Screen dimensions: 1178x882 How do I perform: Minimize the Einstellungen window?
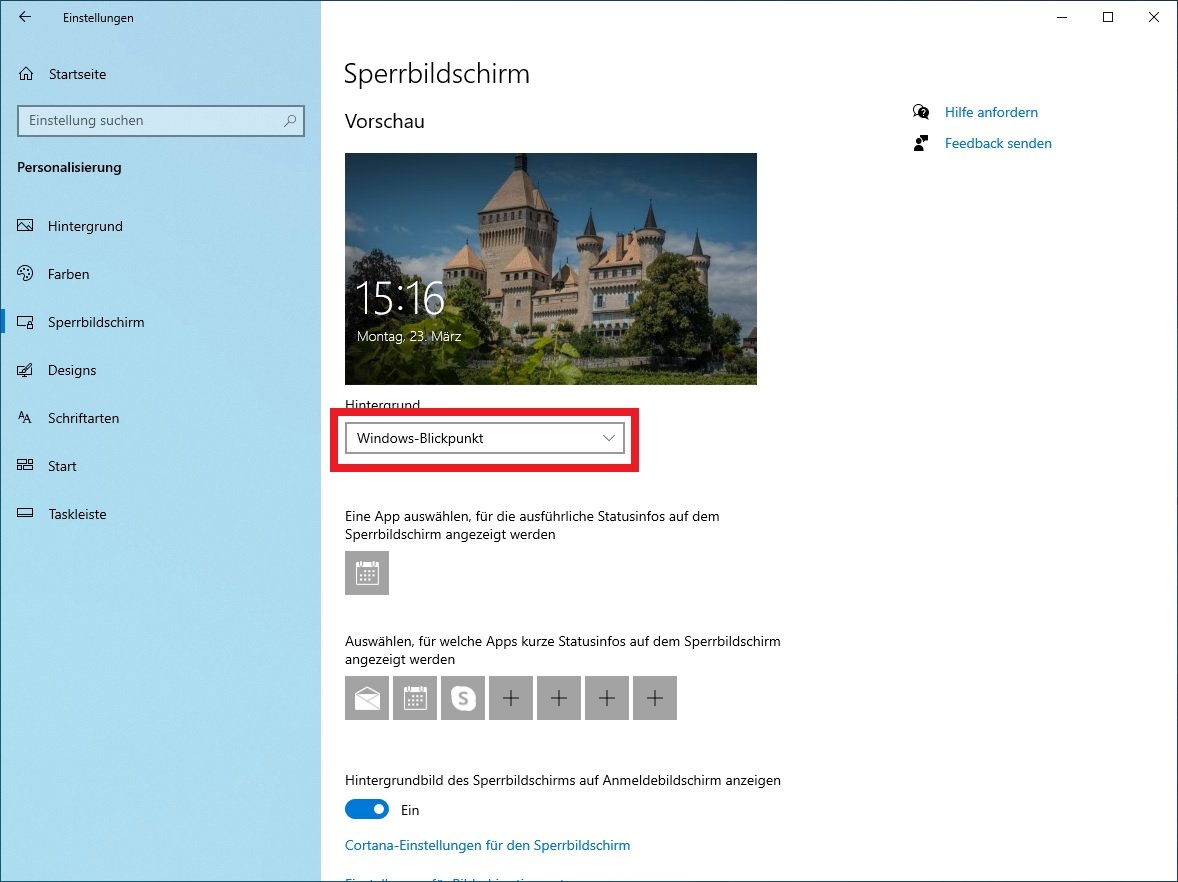click(x=1062, y=17)
